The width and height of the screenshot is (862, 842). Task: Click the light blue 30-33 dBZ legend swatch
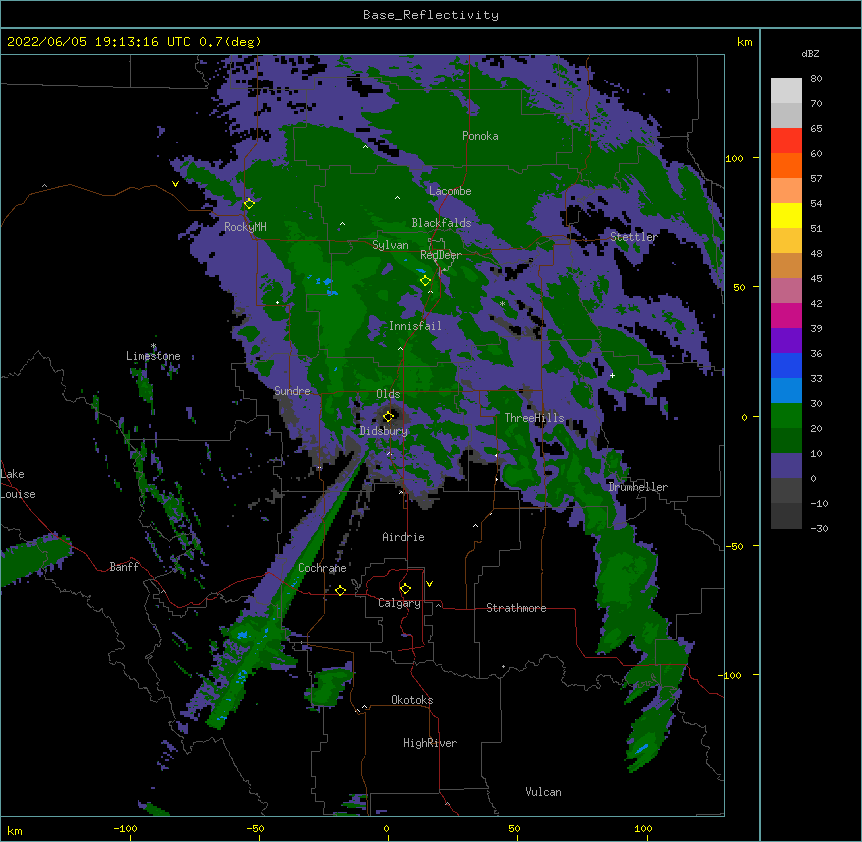[x=786, y=391]
